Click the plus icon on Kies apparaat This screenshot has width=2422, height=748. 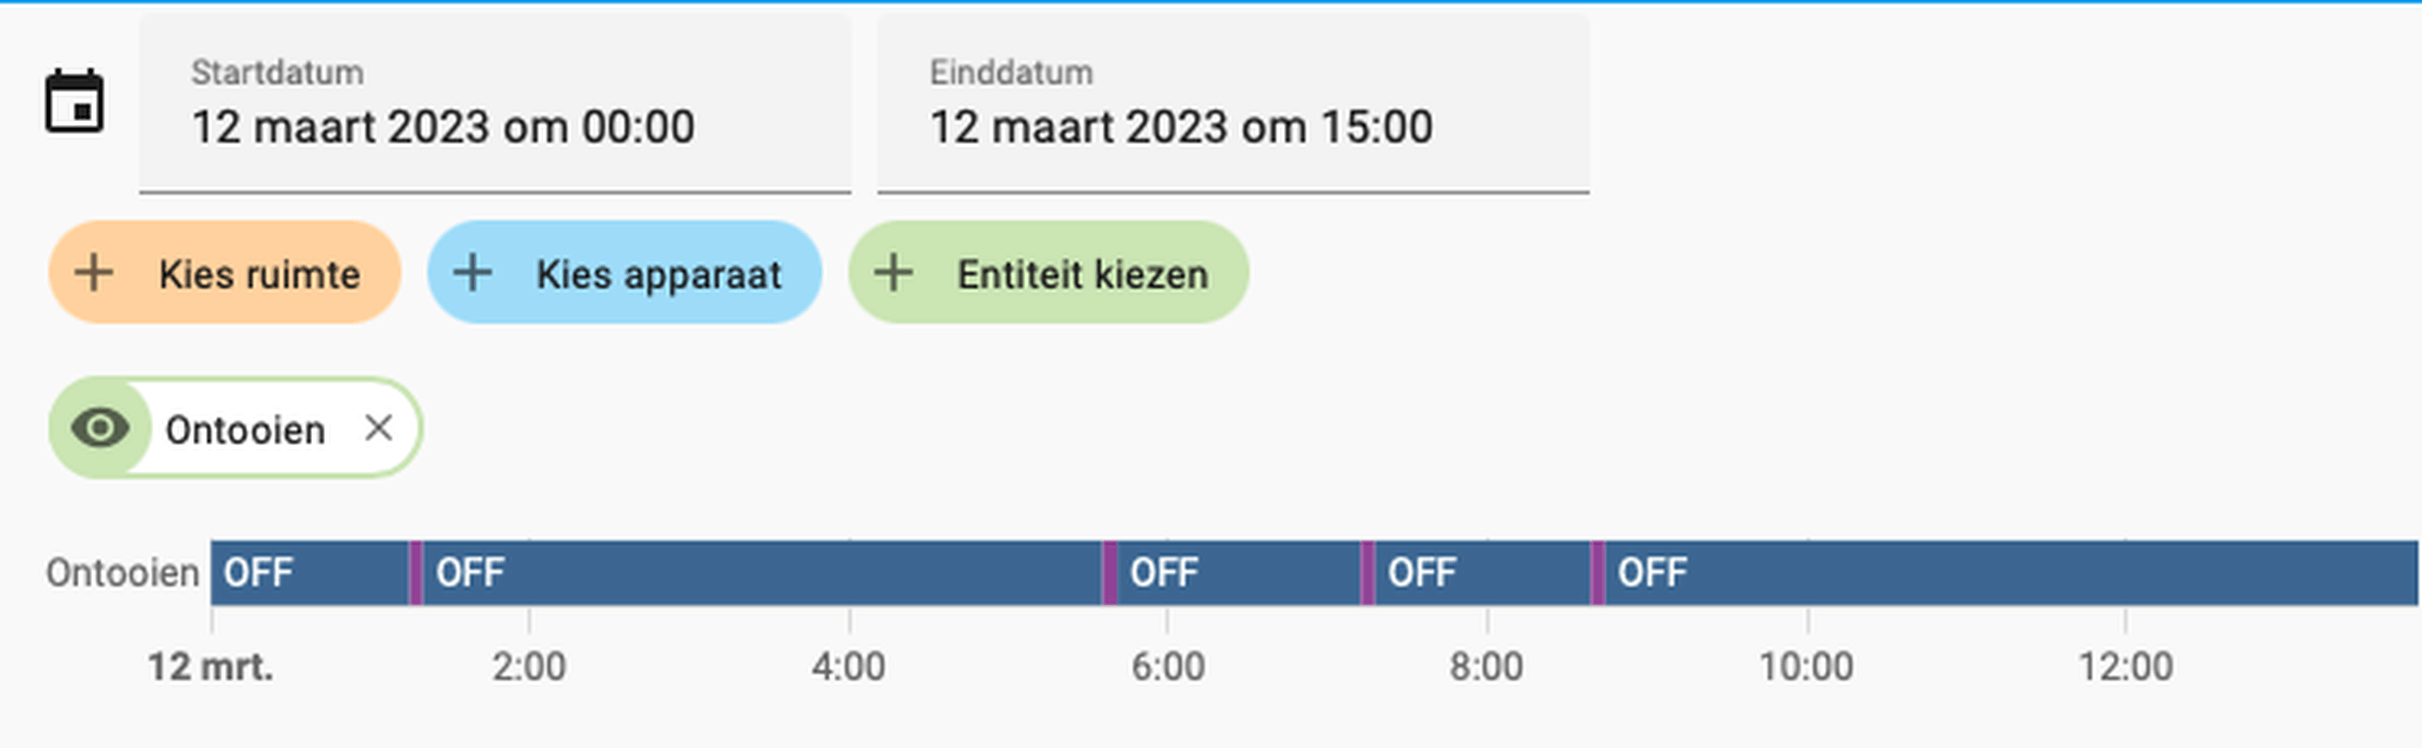click(x=472, y=272)
